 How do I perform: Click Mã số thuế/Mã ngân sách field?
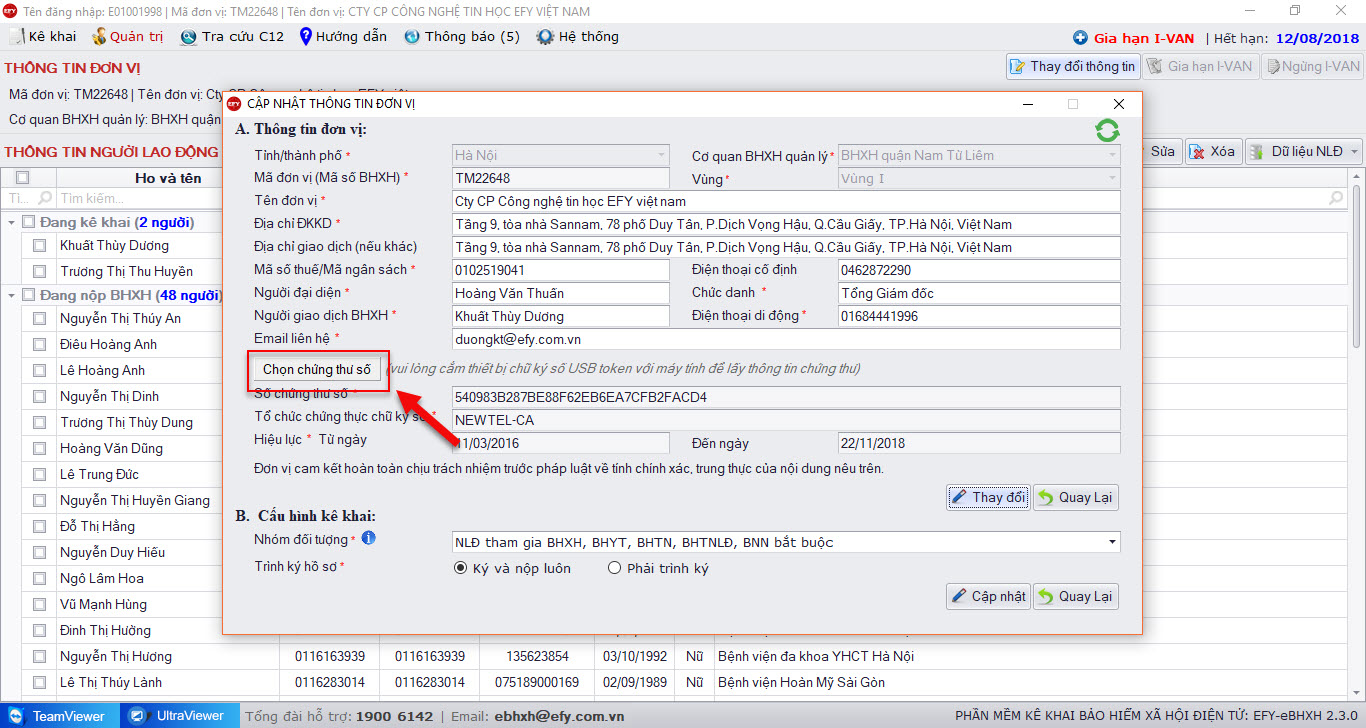560,270
